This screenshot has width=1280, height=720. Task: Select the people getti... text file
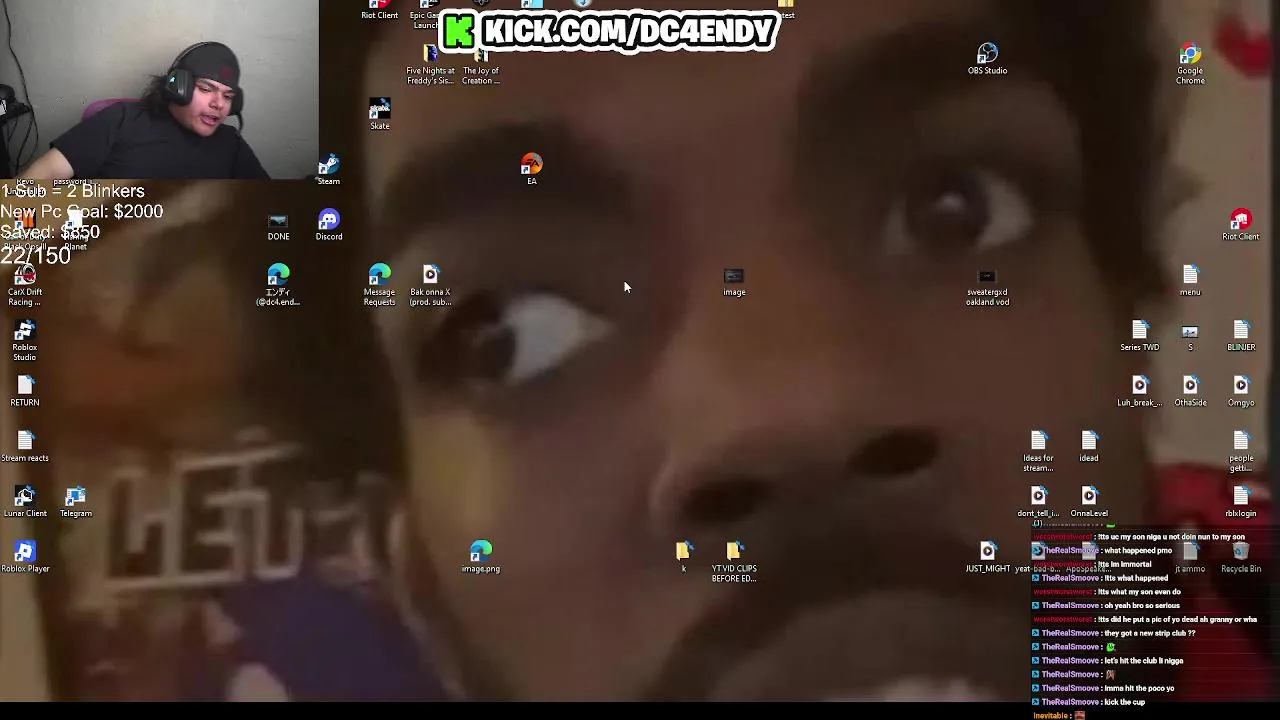tap(1241, 451)
